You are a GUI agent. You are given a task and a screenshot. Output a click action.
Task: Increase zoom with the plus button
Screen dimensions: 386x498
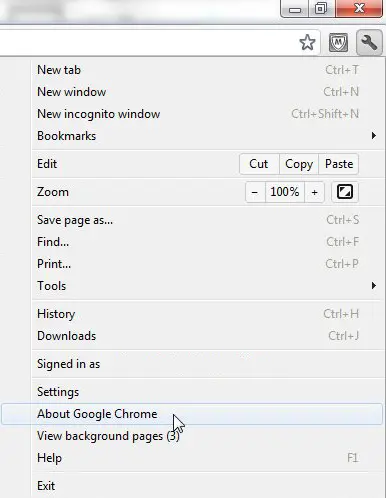[314, 192]
